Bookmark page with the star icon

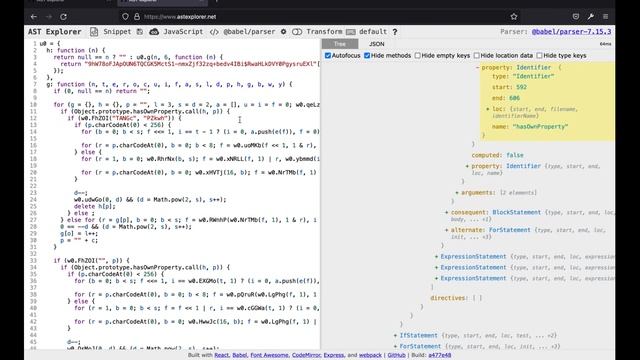pyautogui.click(x=514, y=17)
